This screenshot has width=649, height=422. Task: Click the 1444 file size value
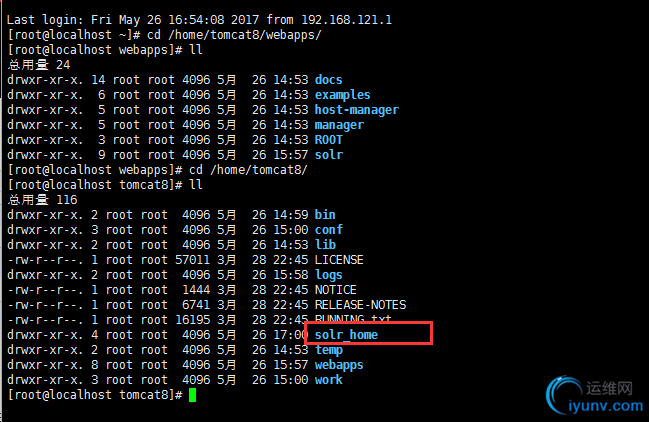click(196, 290)
